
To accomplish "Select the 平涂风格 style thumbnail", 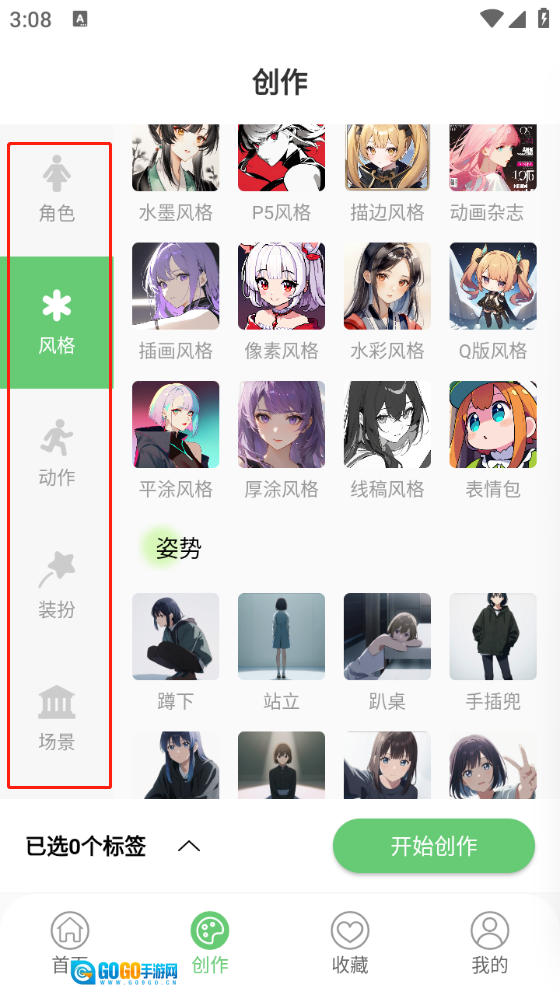I will 175,425.
